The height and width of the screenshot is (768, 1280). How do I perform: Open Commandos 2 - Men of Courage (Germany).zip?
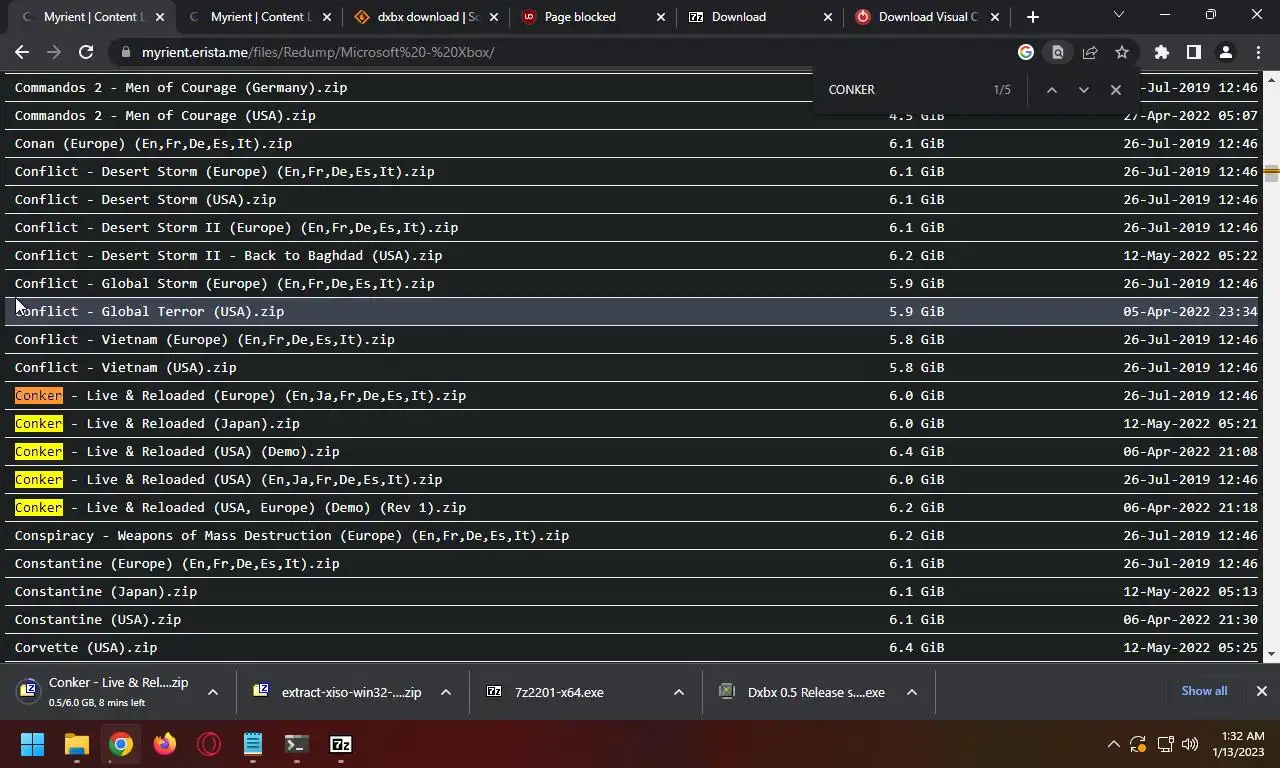(181, 87)
